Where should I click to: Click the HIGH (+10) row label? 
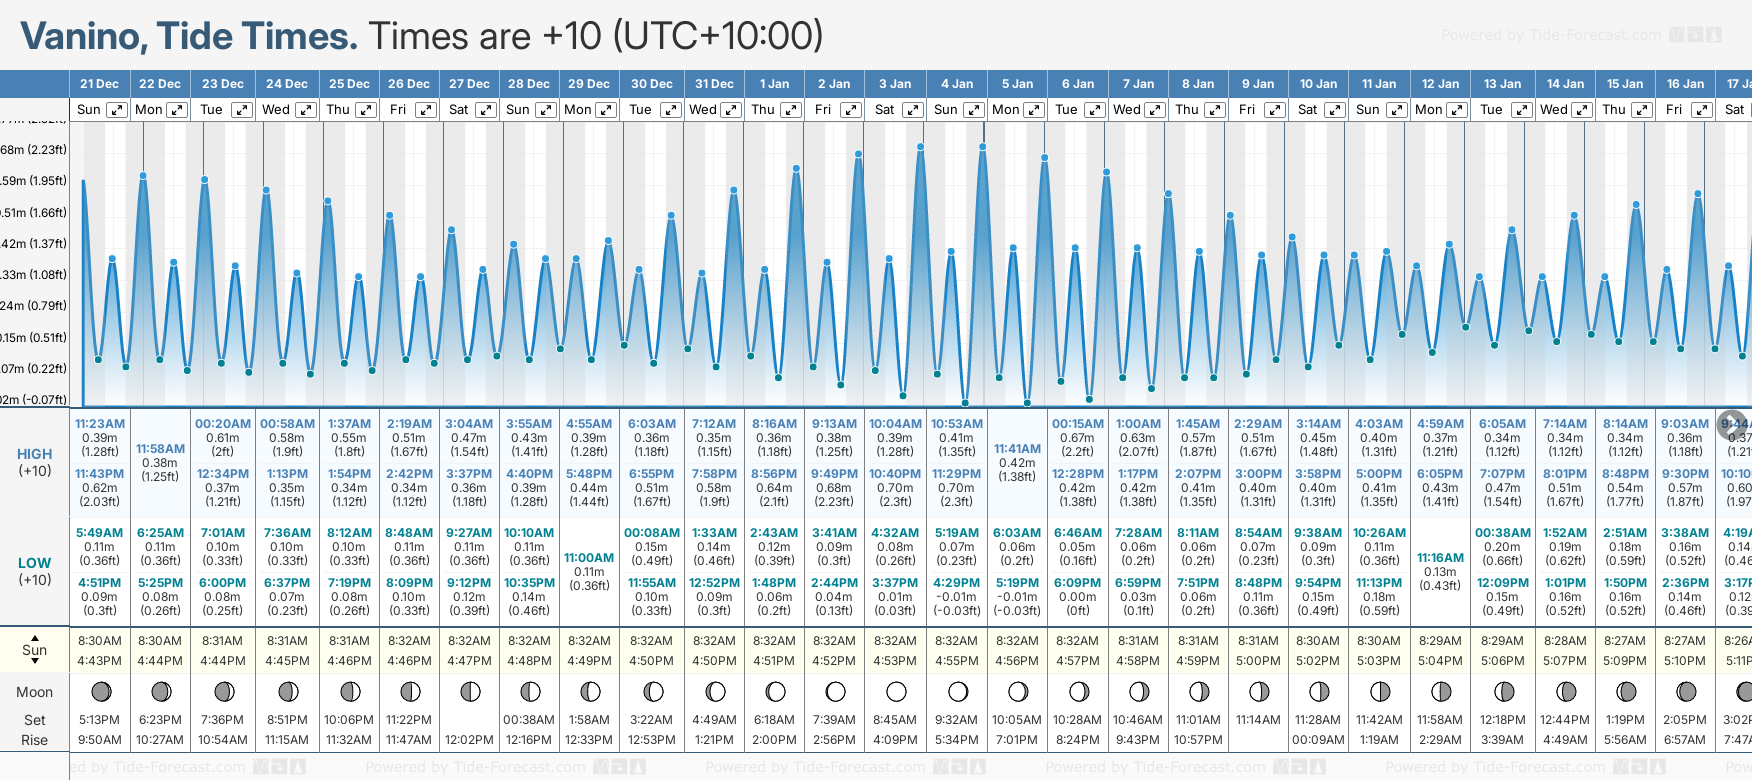point(35,462)
